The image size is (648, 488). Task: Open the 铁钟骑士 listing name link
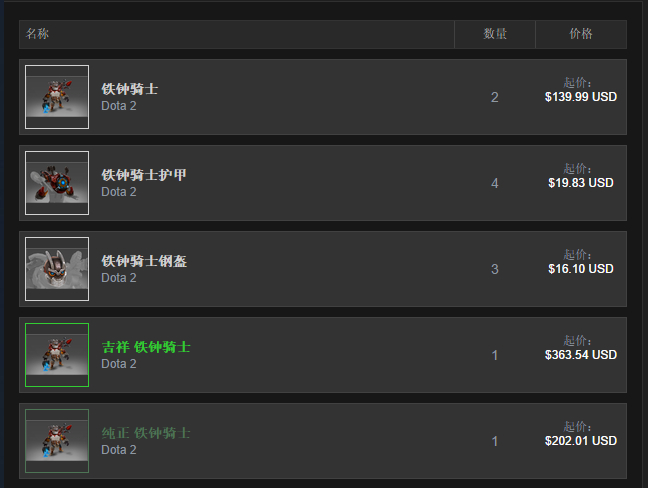click(130, 89)
